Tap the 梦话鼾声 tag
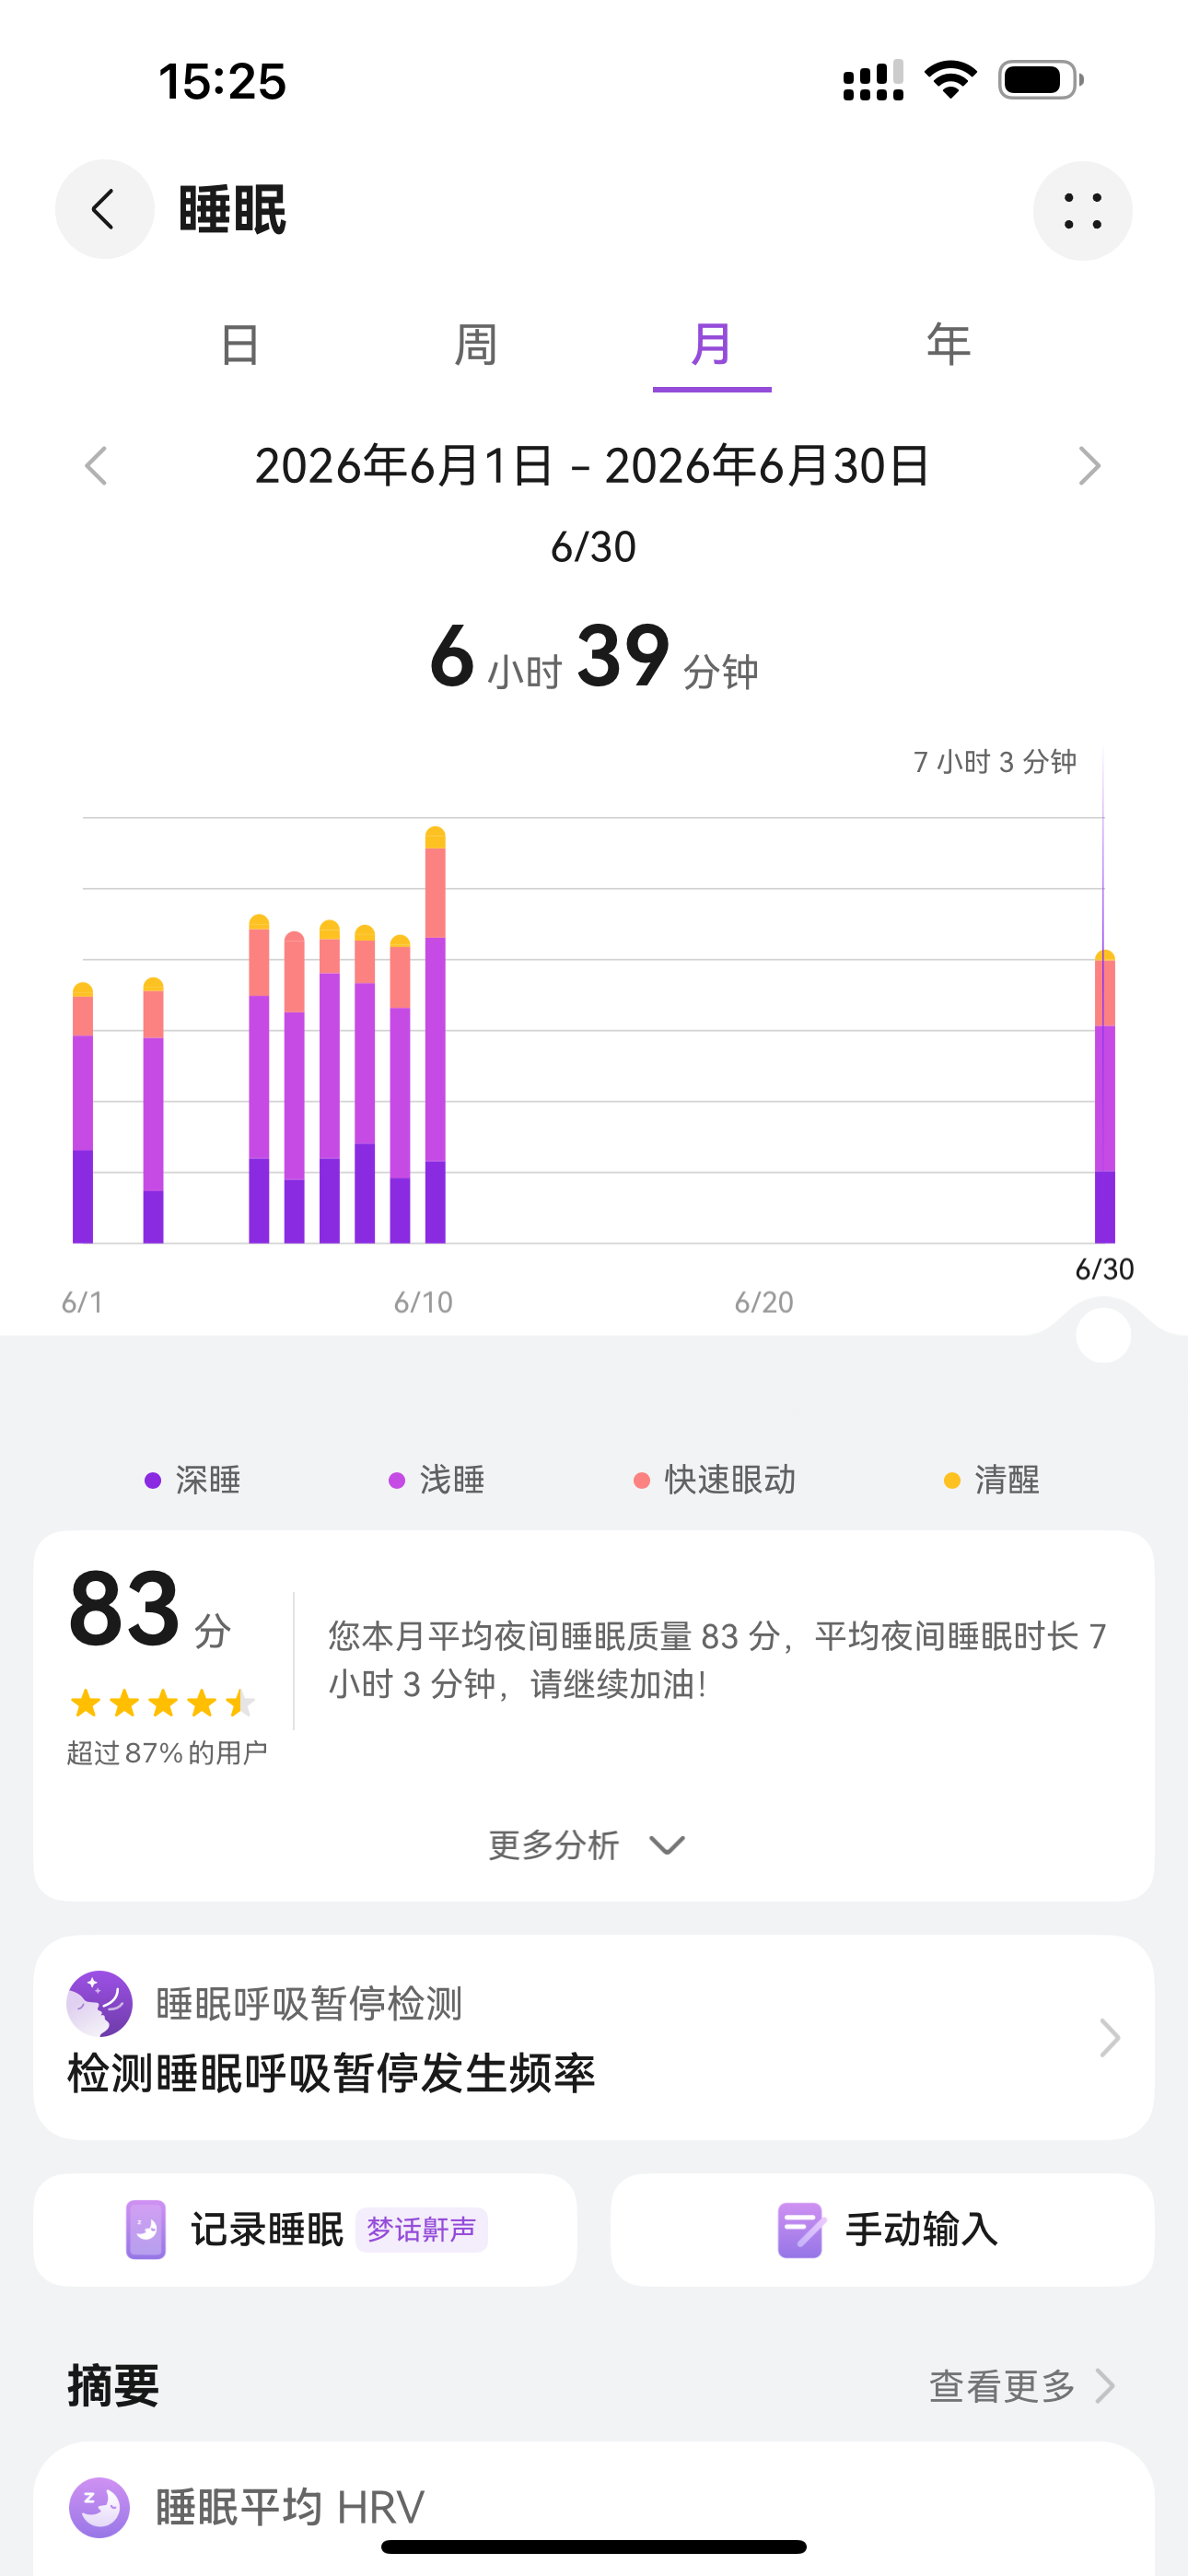The width and height of the screenshot is (1188, 2576). coord(421,2230)
